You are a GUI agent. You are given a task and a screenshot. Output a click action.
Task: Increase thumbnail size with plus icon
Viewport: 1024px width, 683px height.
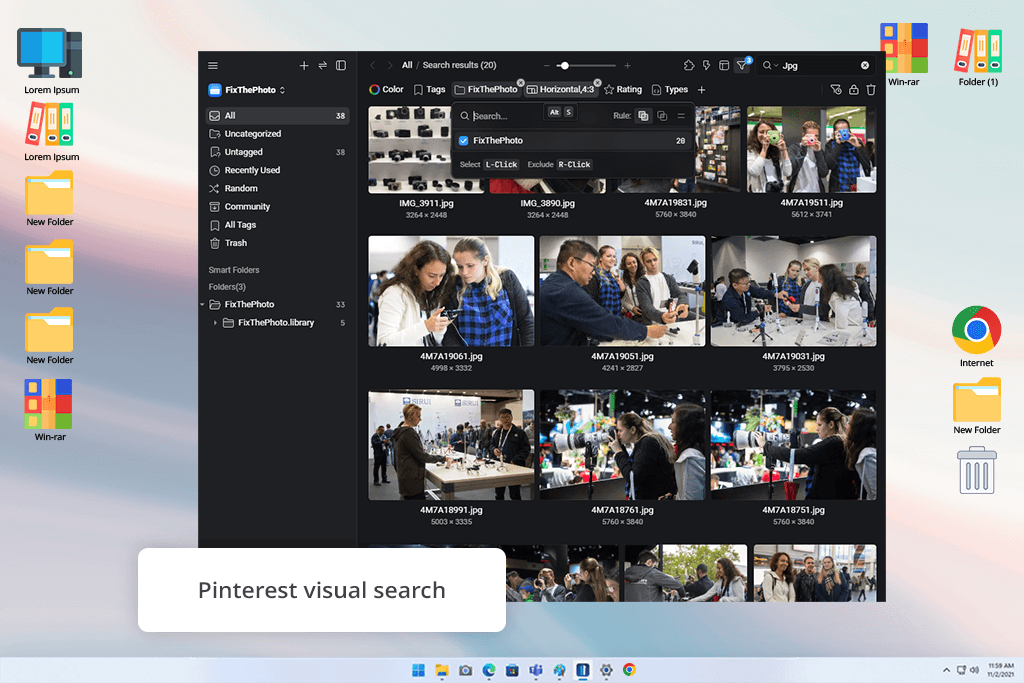627,65
